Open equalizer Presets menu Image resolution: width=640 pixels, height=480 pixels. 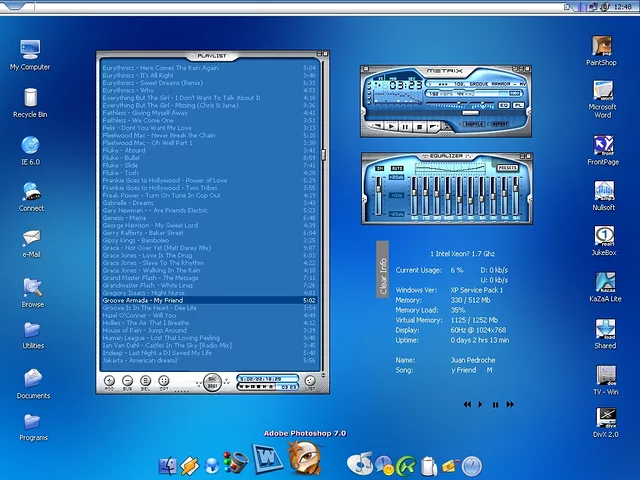pyautogui.click(x=507, y=167)
